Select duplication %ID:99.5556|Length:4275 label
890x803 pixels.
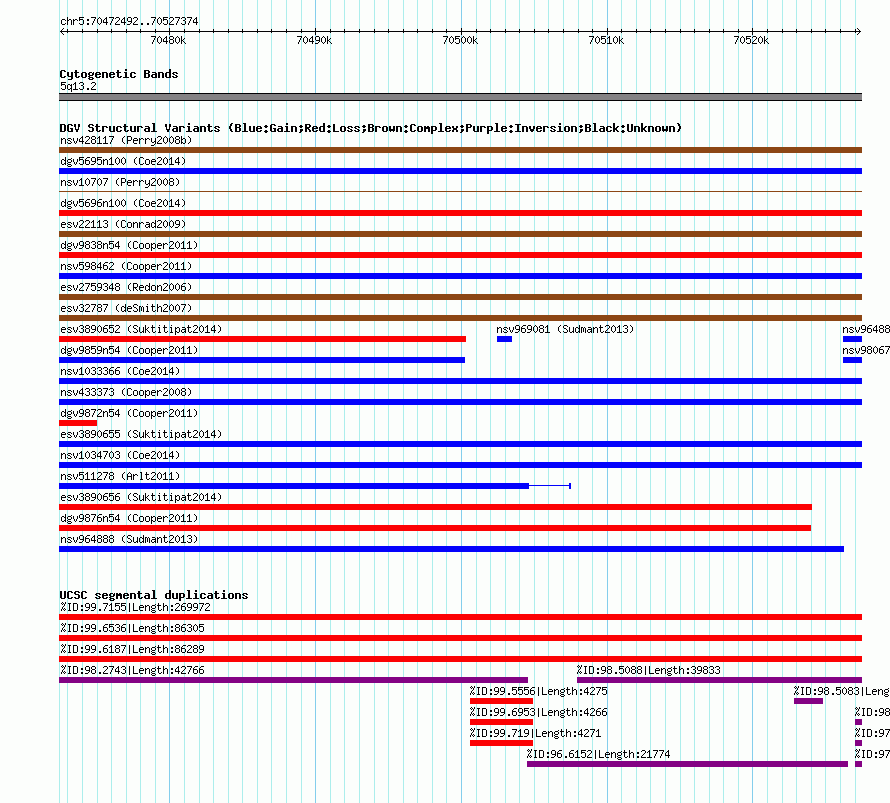[538, 691]
